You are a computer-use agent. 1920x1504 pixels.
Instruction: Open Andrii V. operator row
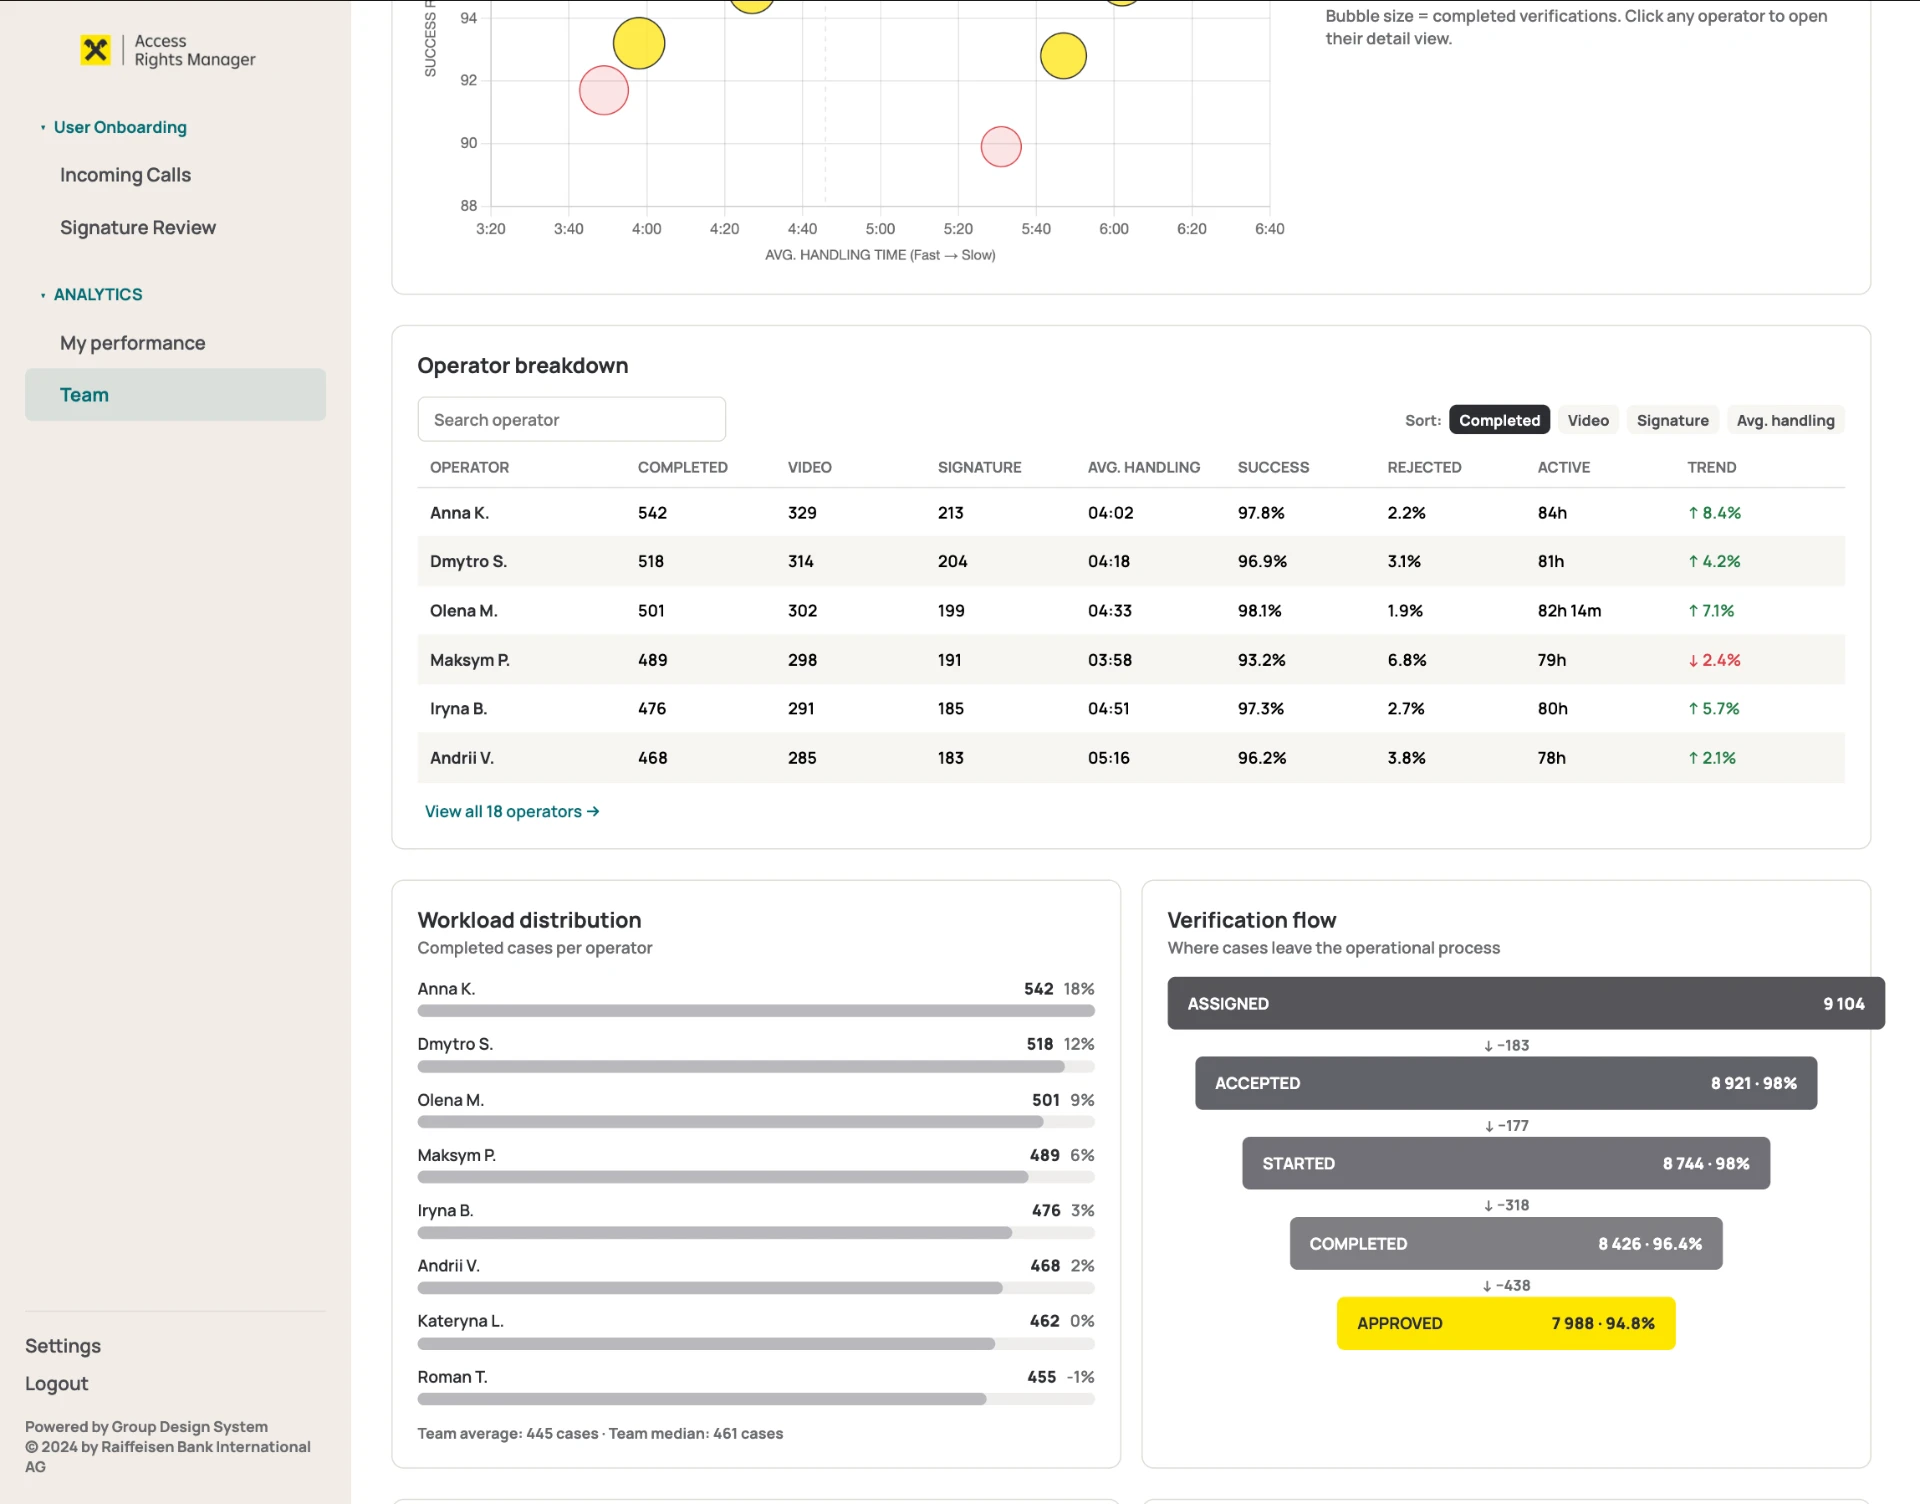[1131, 758]
